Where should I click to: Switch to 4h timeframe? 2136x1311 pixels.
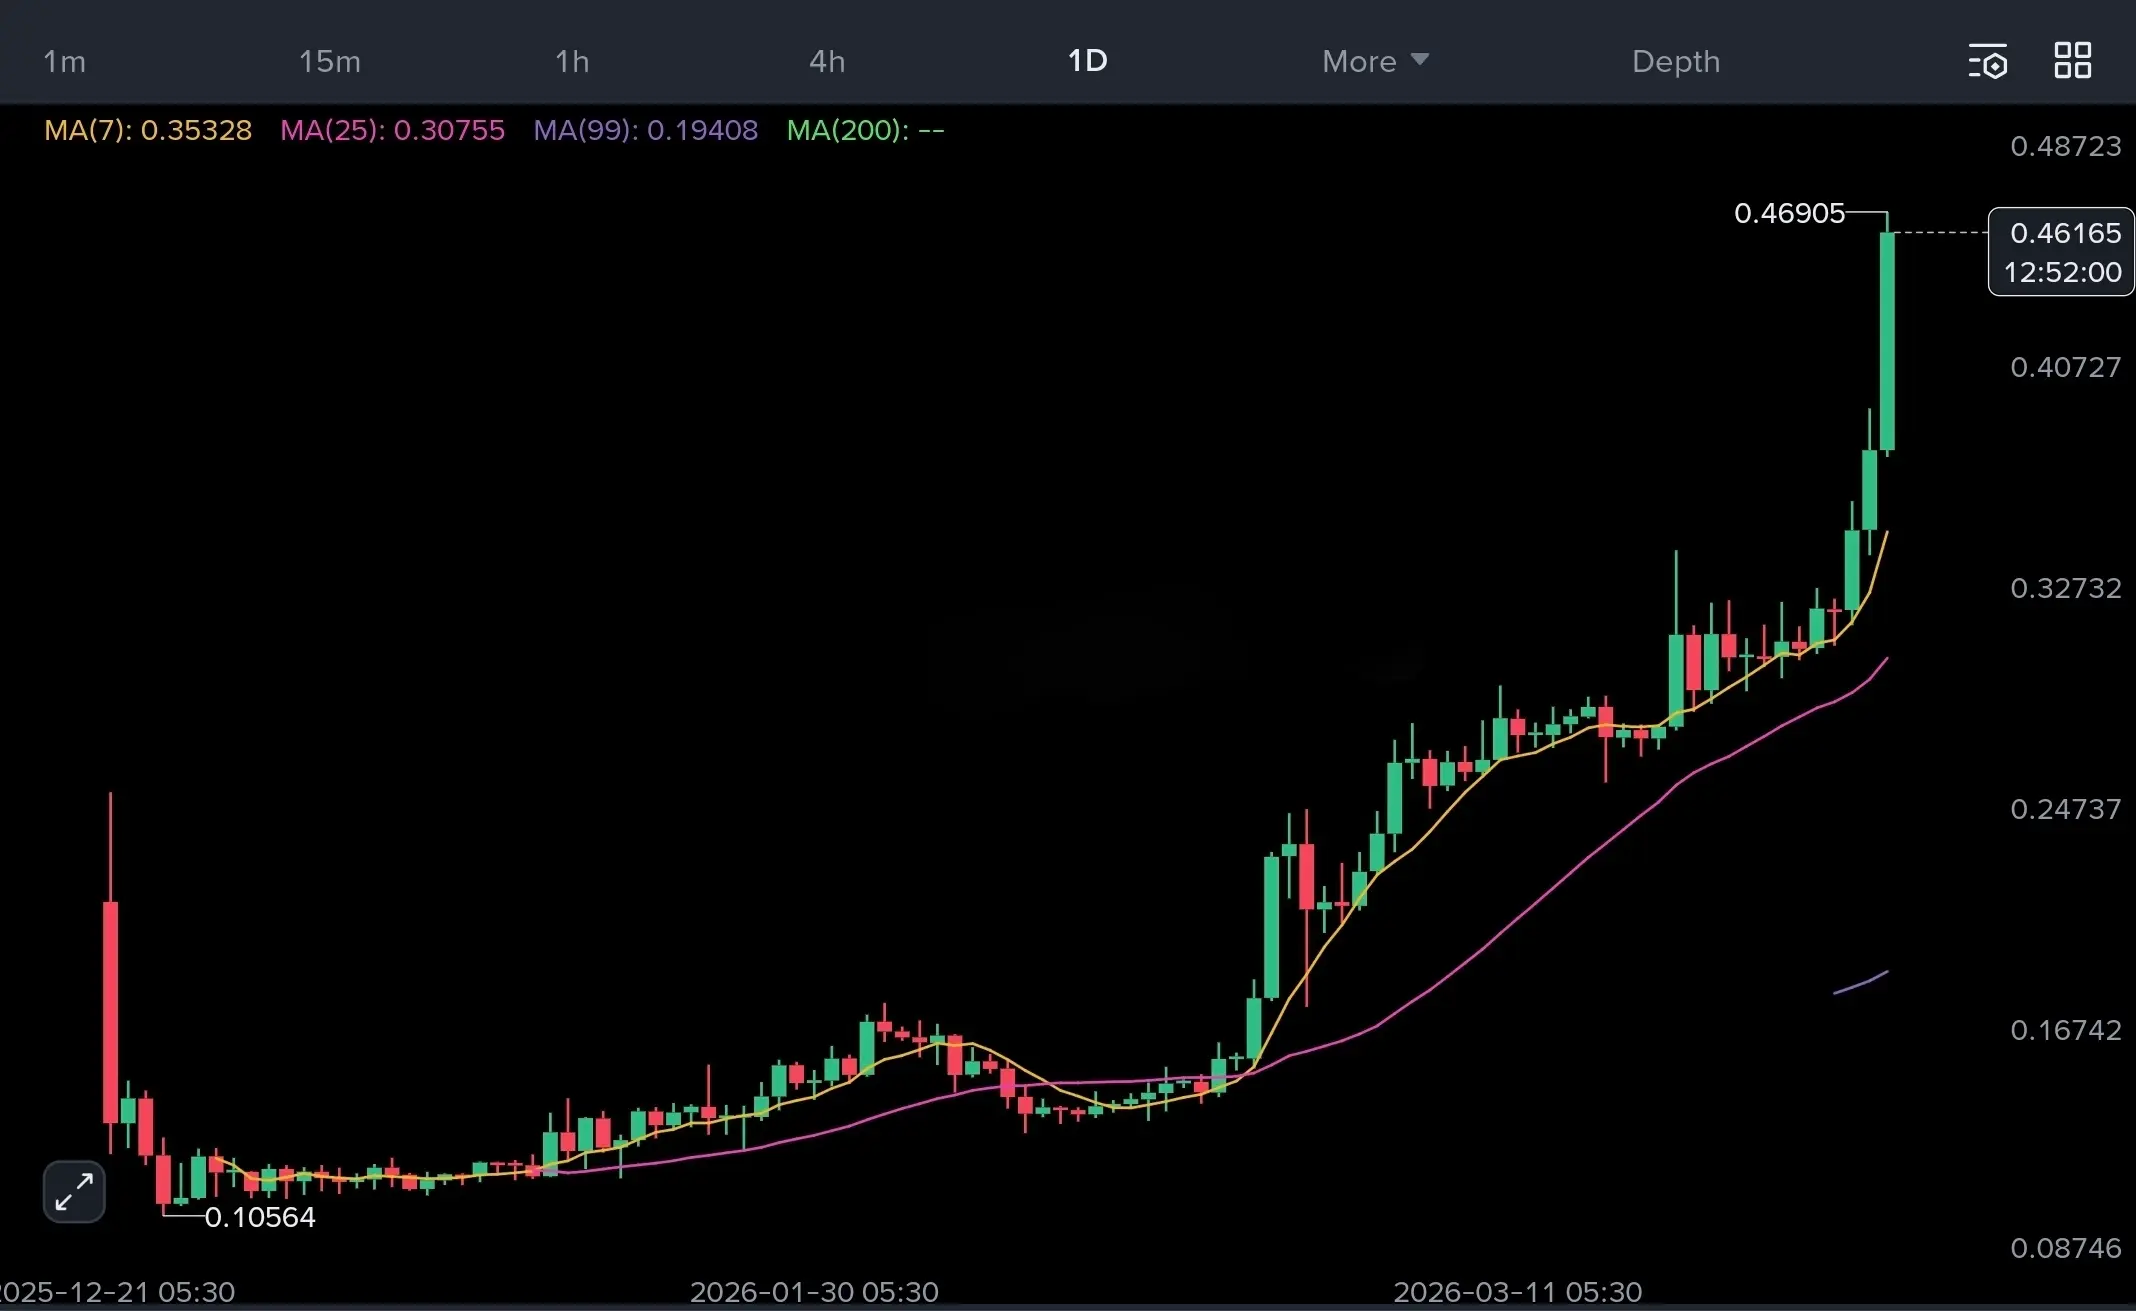(x=827, y=61)
